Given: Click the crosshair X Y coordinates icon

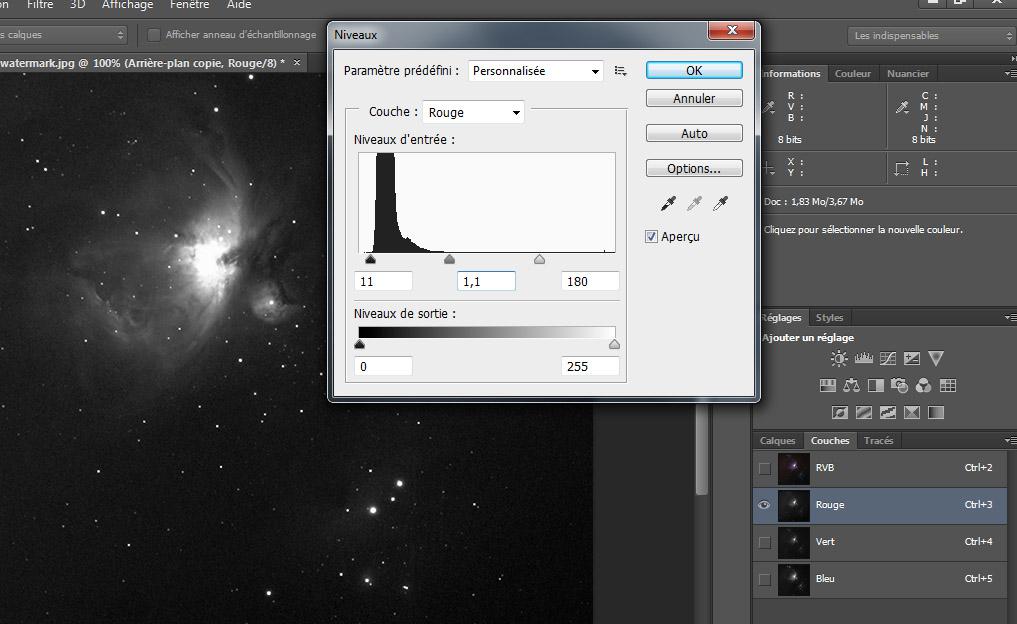Looking at the screenshot, I should (x=769, y=169).
